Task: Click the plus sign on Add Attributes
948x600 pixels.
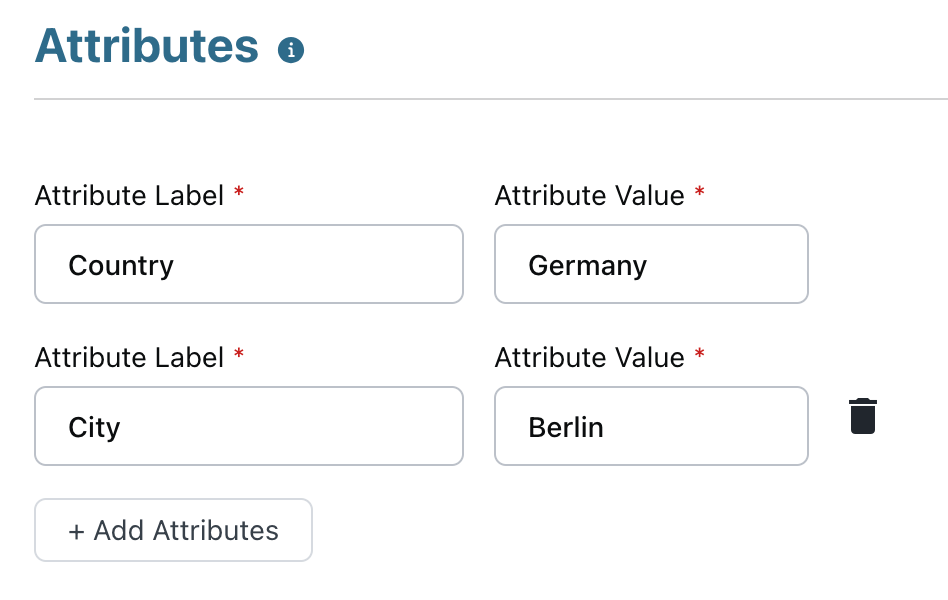Action: click(76, 531)
